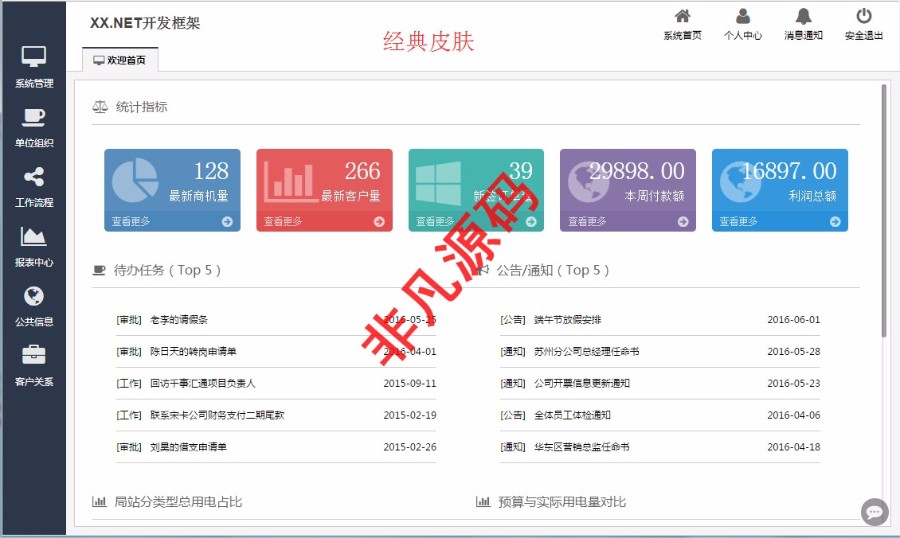The image size is (900, 538).
Task: Click the XX.NET开发框架 title
Action: (145, 23)
